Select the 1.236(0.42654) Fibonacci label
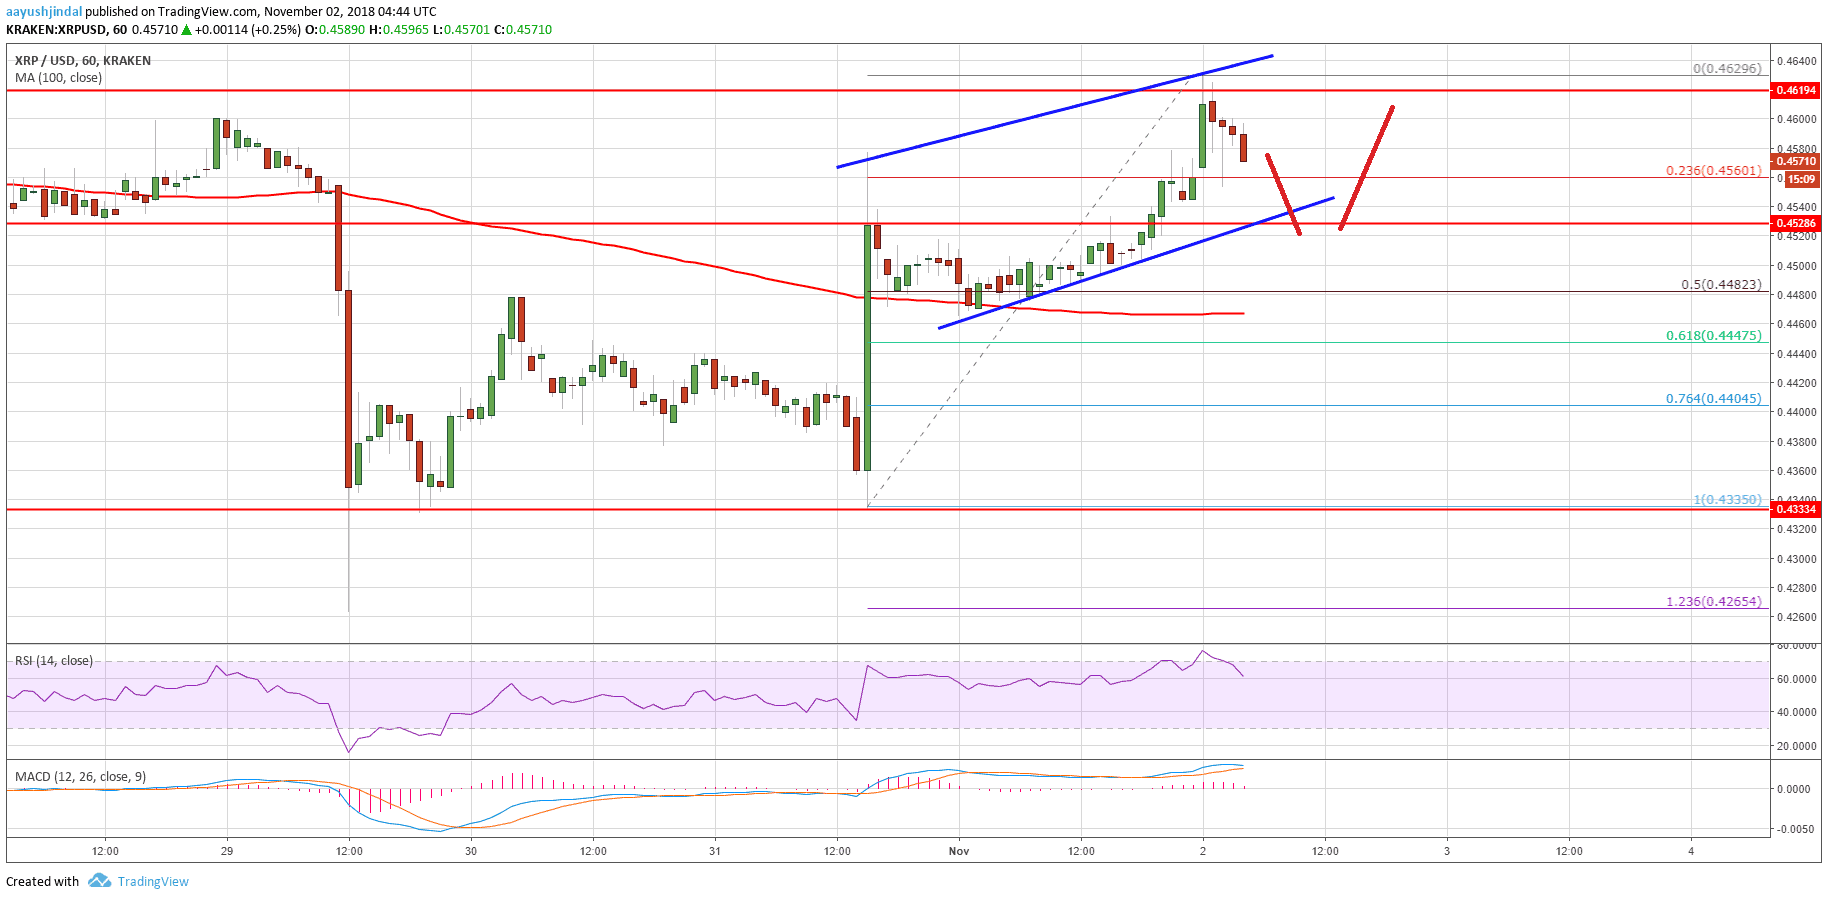 (x=1714, y=602)
